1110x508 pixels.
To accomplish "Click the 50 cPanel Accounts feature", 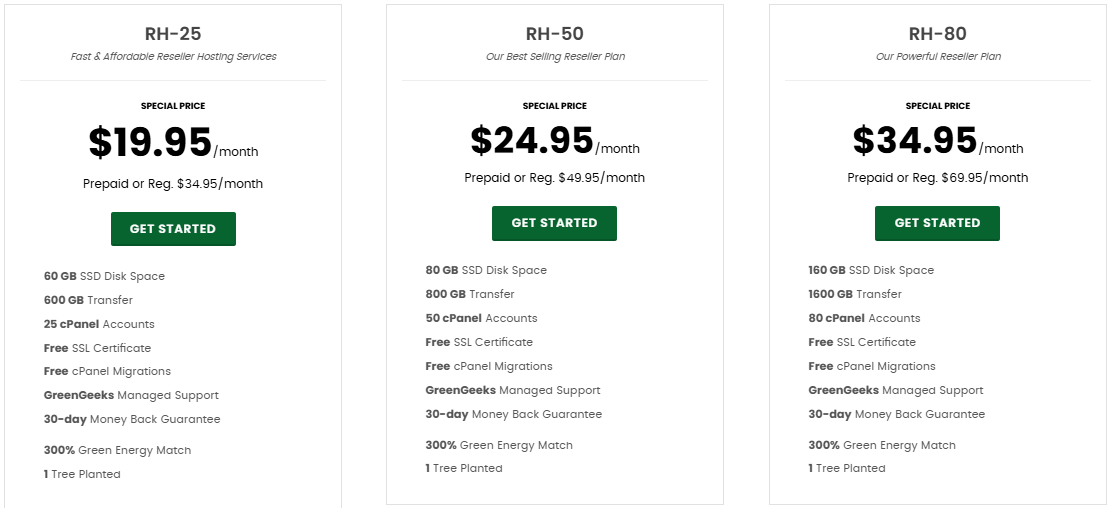I will 481,318.
